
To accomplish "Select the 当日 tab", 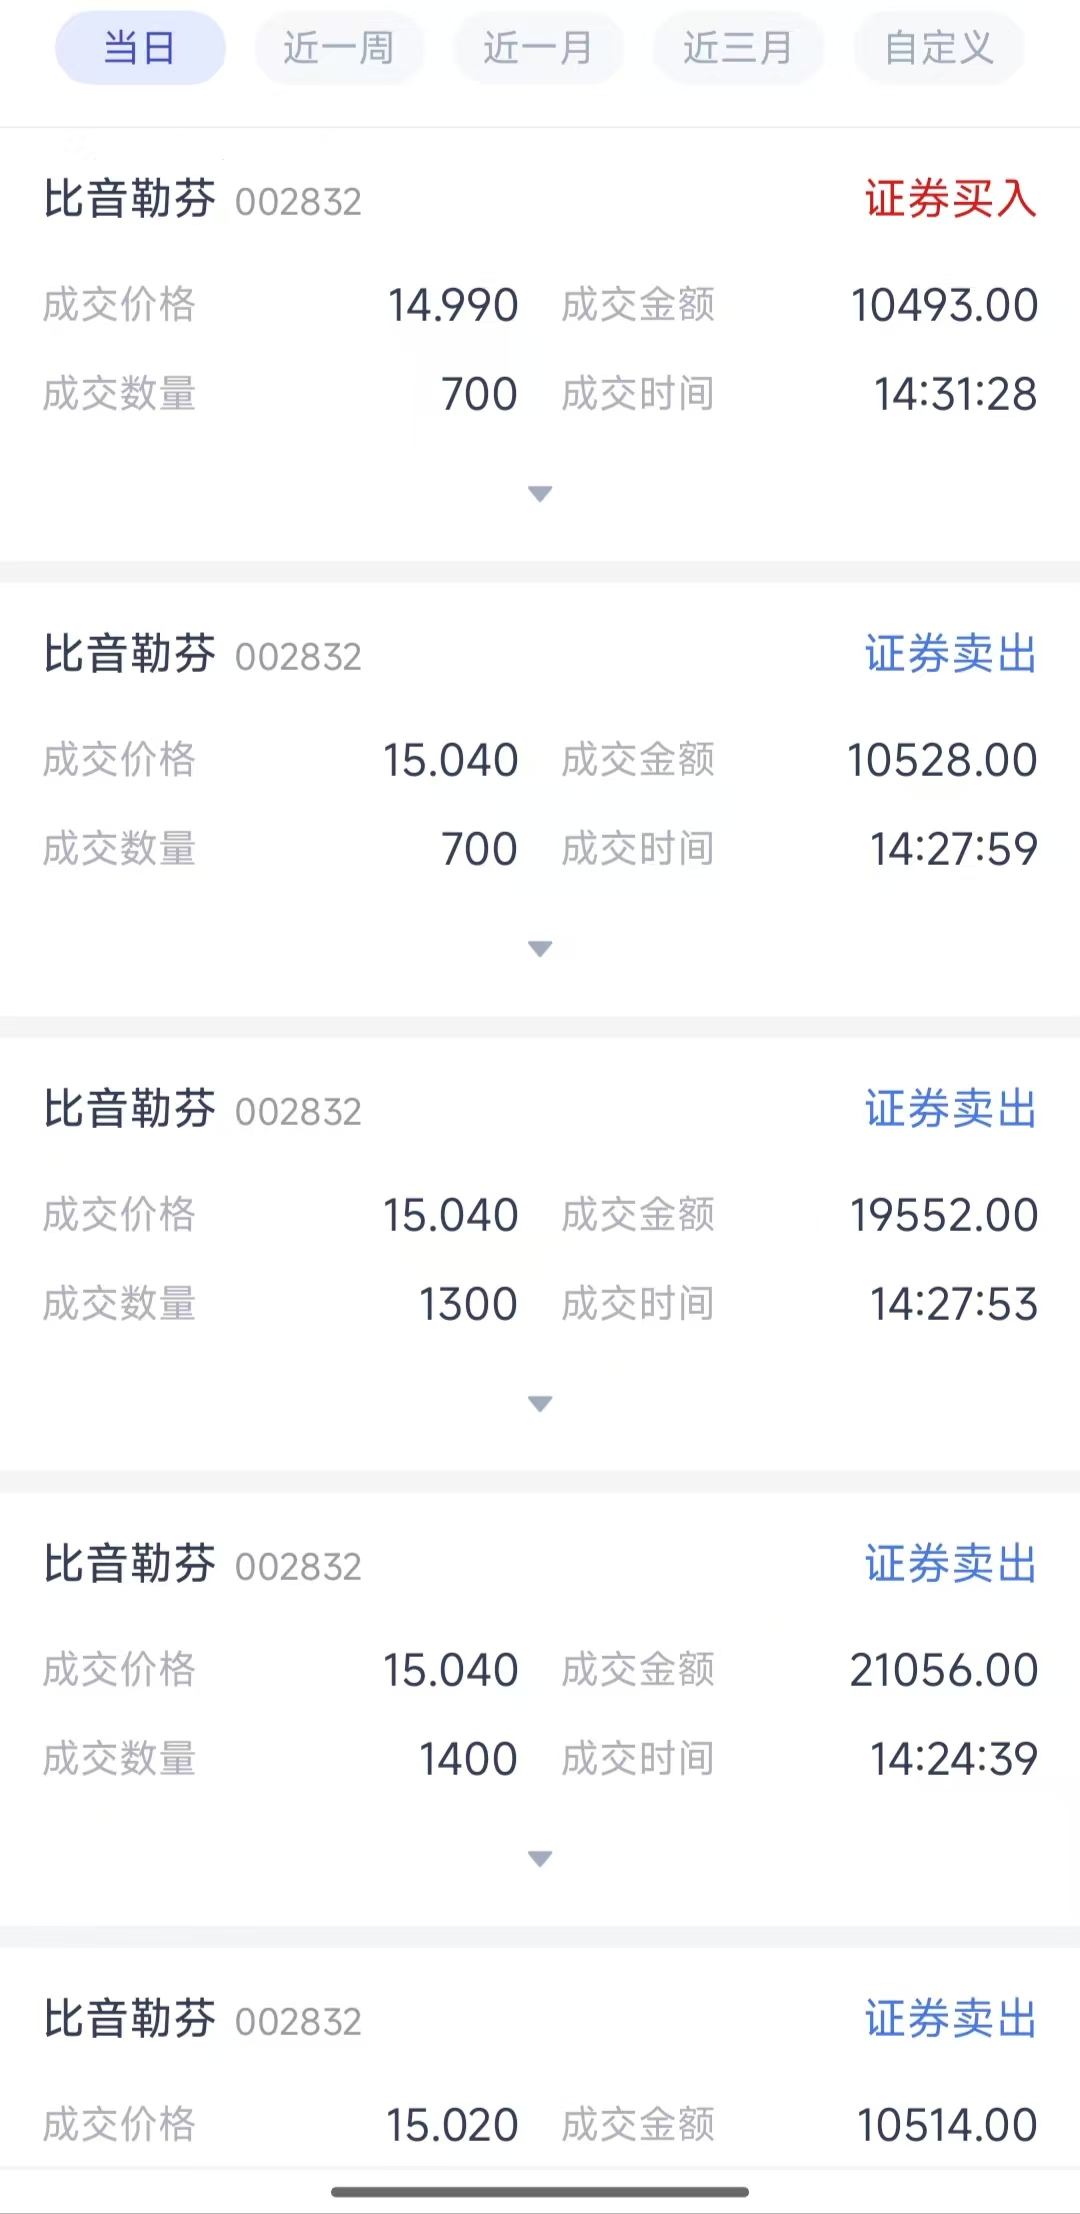I will [140, 48].
